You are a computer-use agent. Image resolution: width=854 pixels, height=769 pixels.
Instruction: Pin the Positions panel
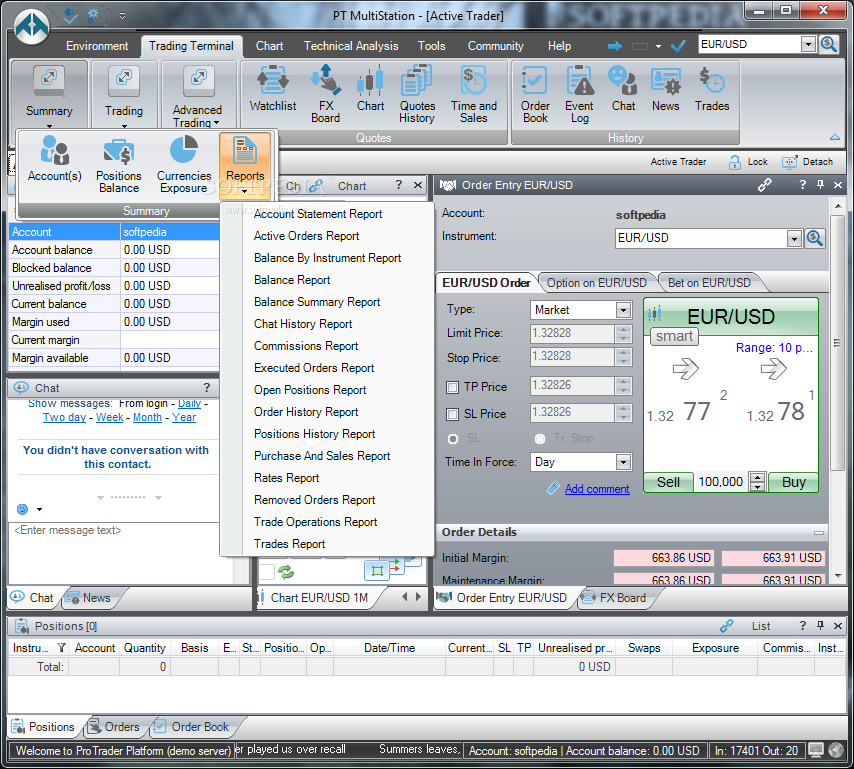click(x=820, y=626)
